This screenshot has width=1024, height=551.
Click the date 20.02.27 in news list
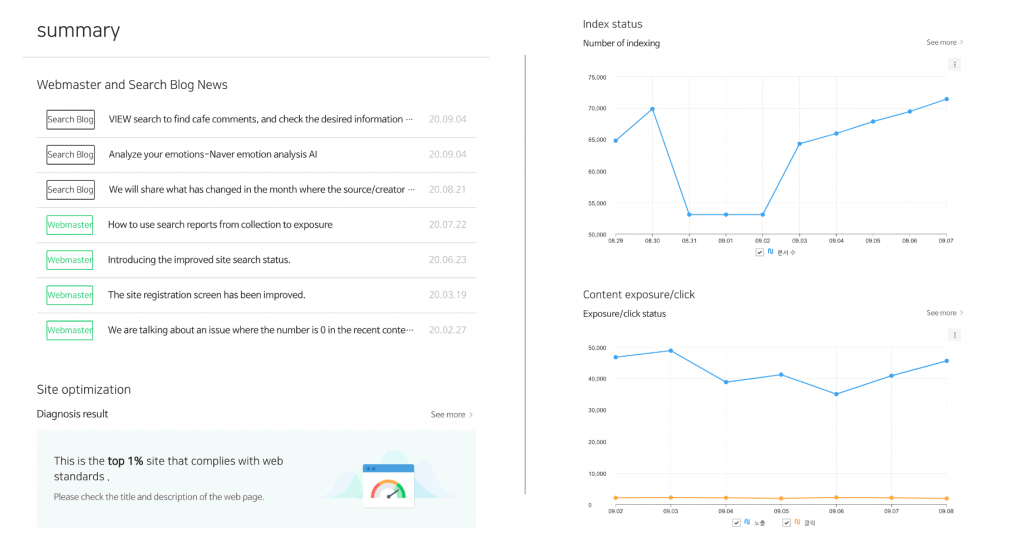[447, 330]
